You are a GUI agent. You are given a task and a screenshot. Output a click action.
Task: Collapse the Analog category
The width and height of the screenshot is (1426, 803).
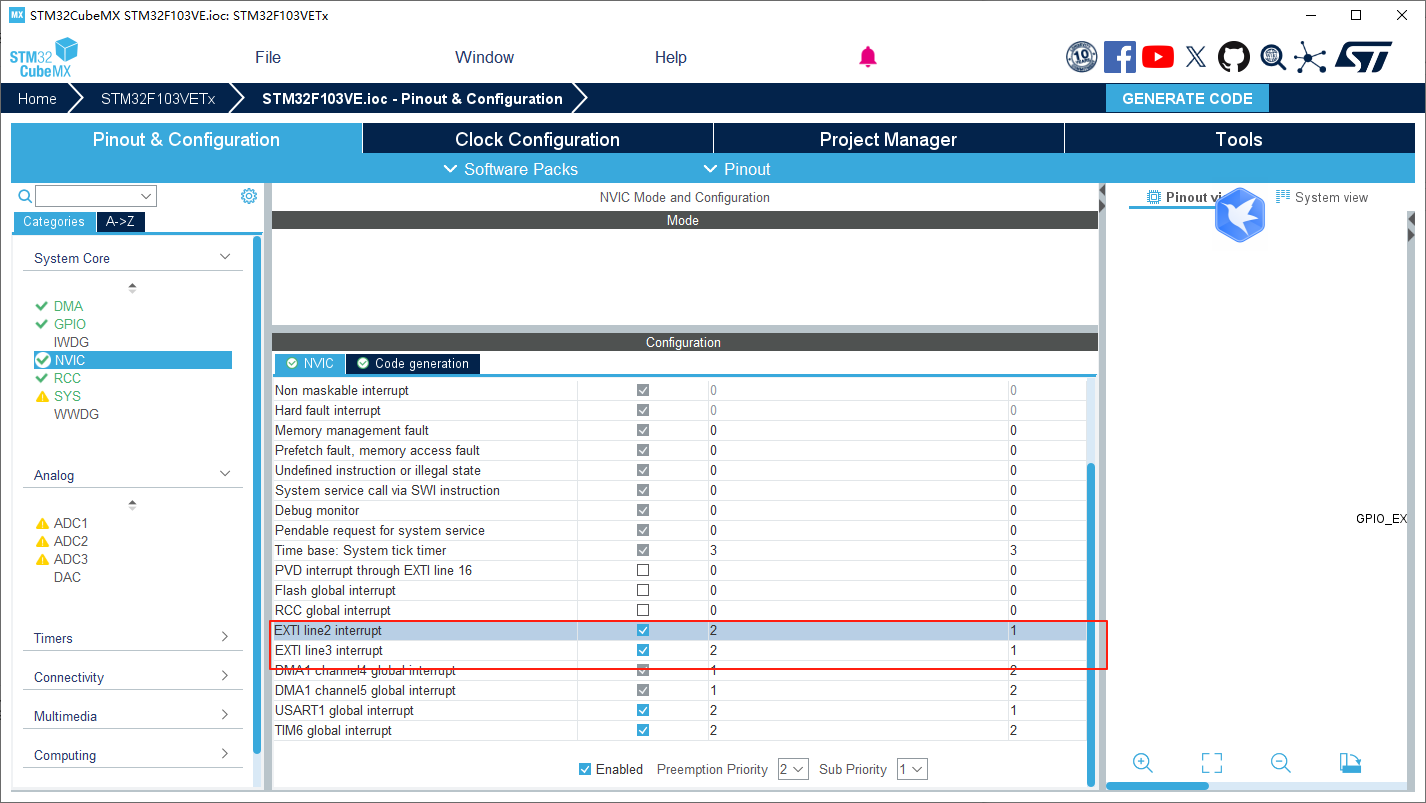click(225, 474)
